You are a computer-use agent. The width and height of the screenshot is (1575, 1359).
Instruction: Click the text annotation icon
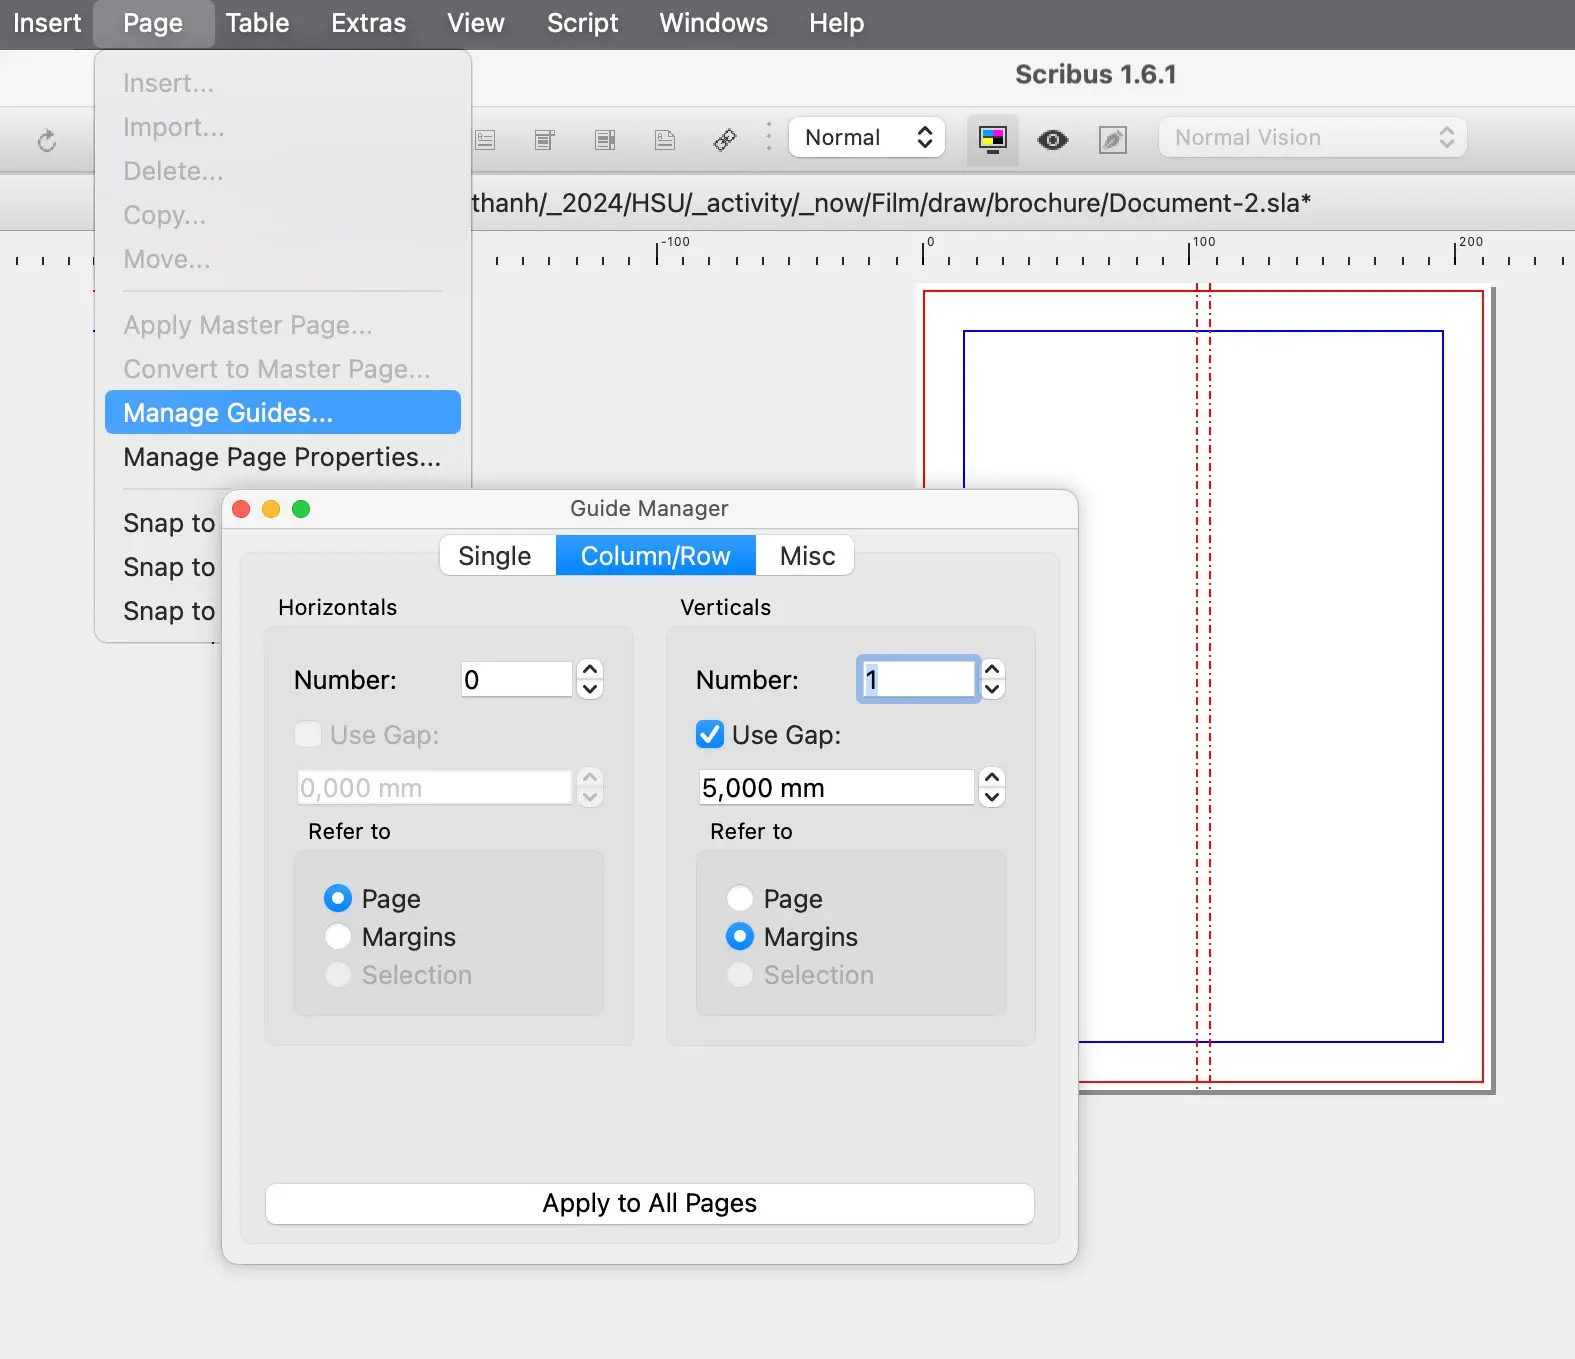[x=665, y=139]
